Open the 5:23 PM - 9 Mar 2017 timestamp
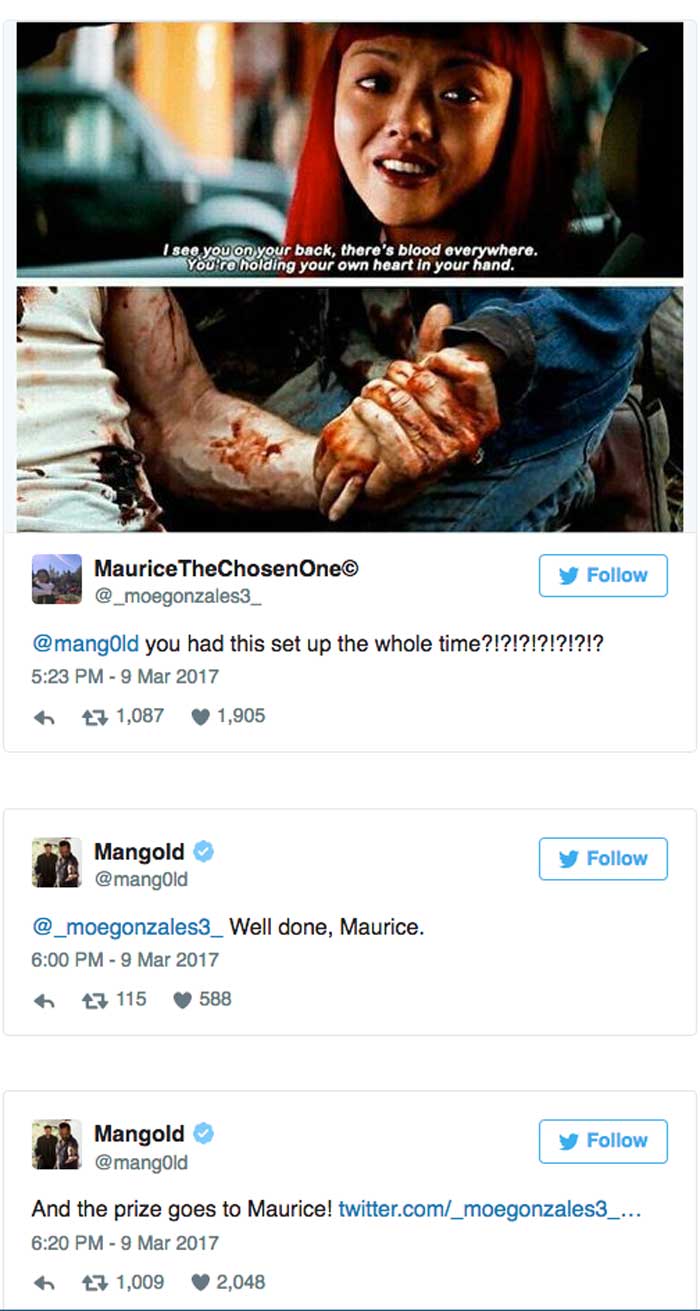 click(125, 677)
